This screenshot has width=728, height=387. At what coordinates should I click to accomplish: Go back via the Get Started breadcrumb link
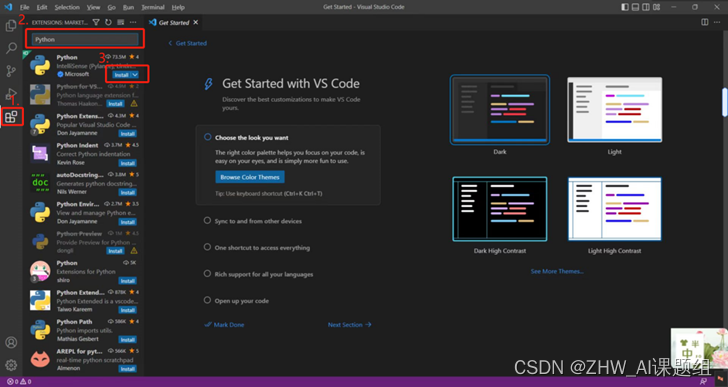[188, 43]
